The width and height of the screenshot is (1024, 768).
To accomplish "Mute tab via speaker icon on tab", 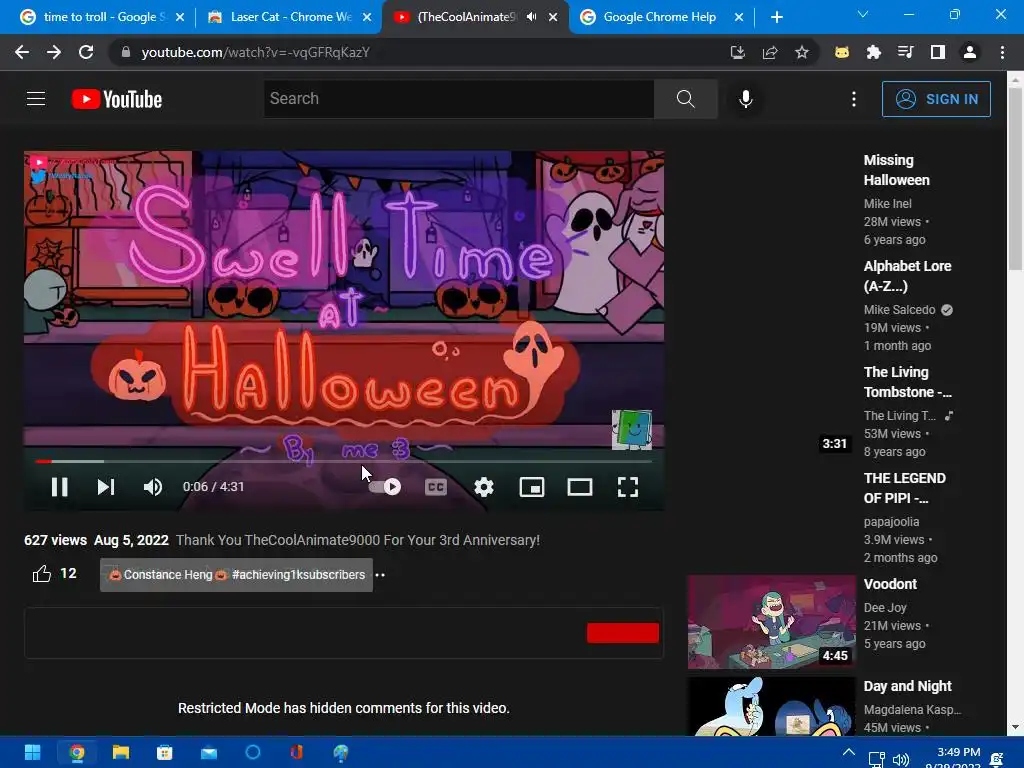I will coord(532,17).
